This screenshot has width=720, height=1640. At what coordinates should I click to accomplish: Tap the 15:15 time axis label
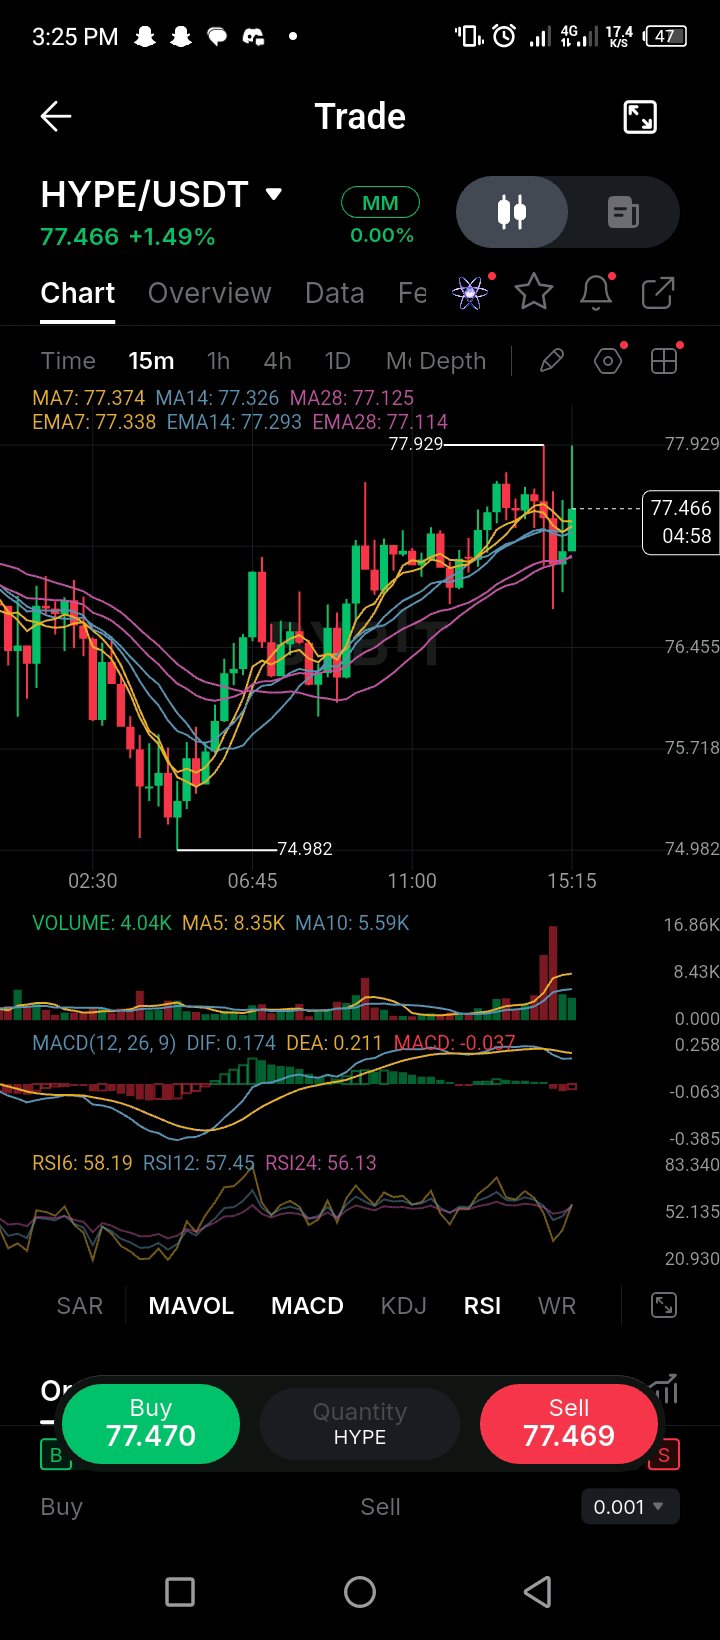tap(572, 881)
